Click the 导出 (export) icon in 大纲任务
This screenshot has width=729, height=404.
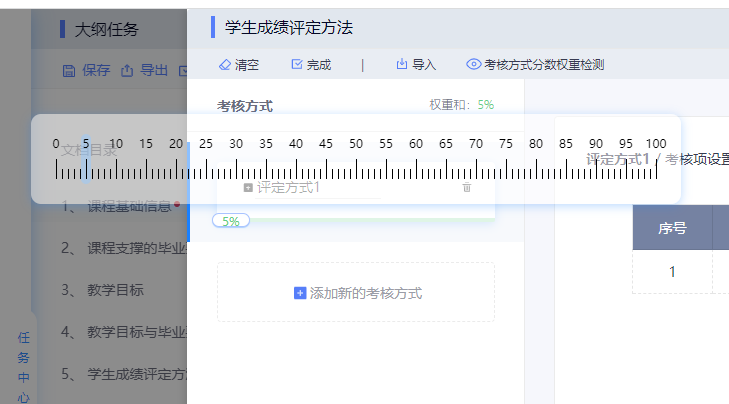[127, 71]
